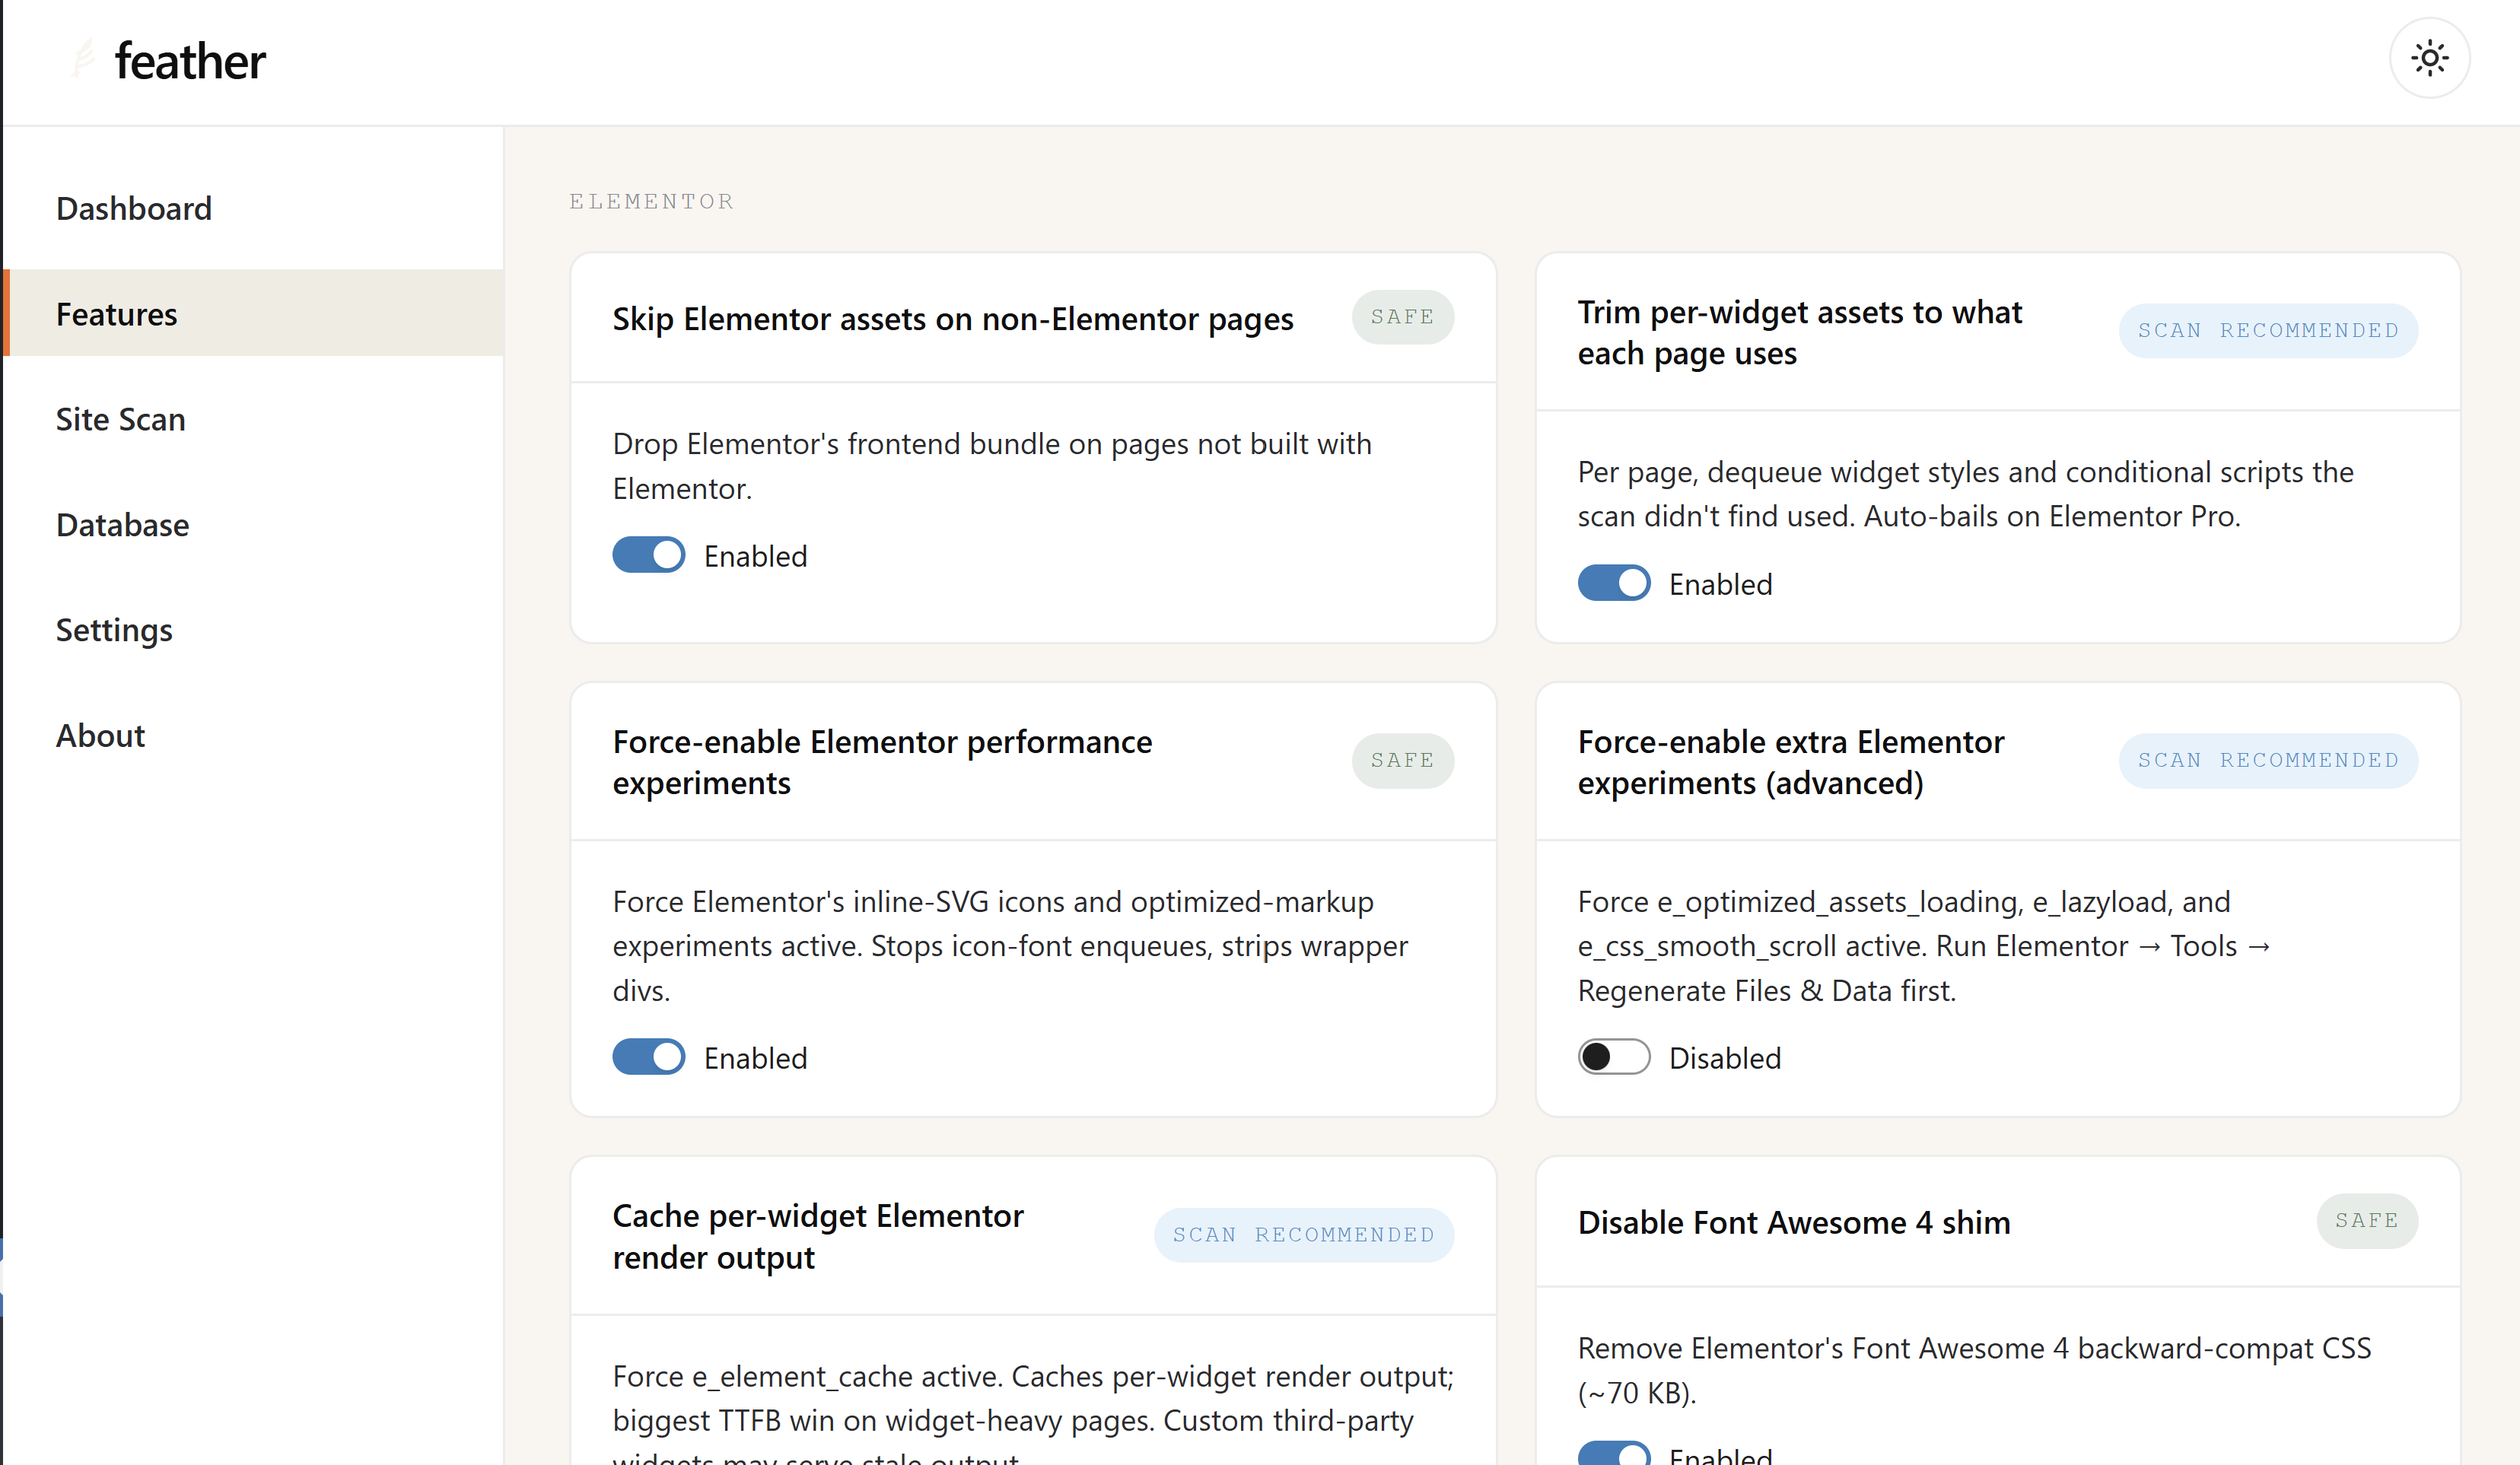Click SCAN RECOMMENDED badge on Cache per-widget card
Viewport: 2520px width, 1465px height.
coord(1304,1235)
